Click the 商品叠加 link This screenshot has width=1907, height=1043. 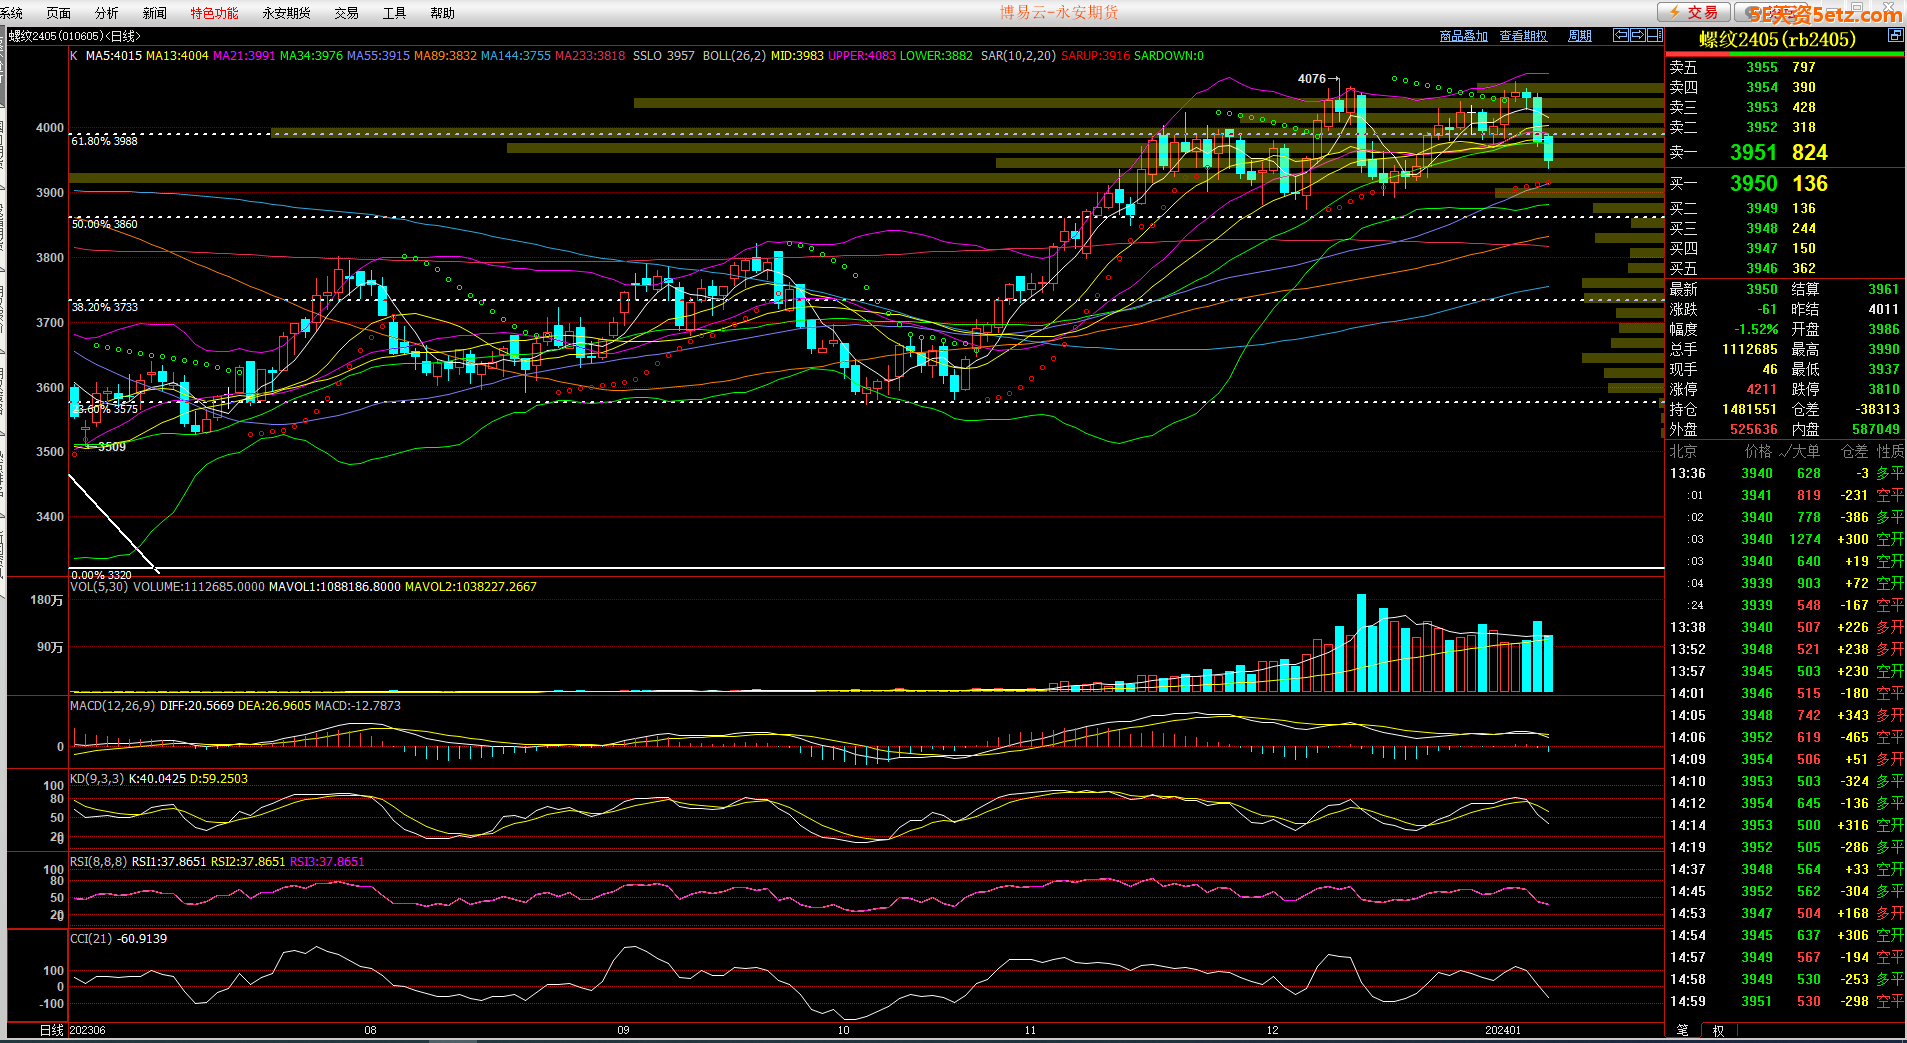1463,36
